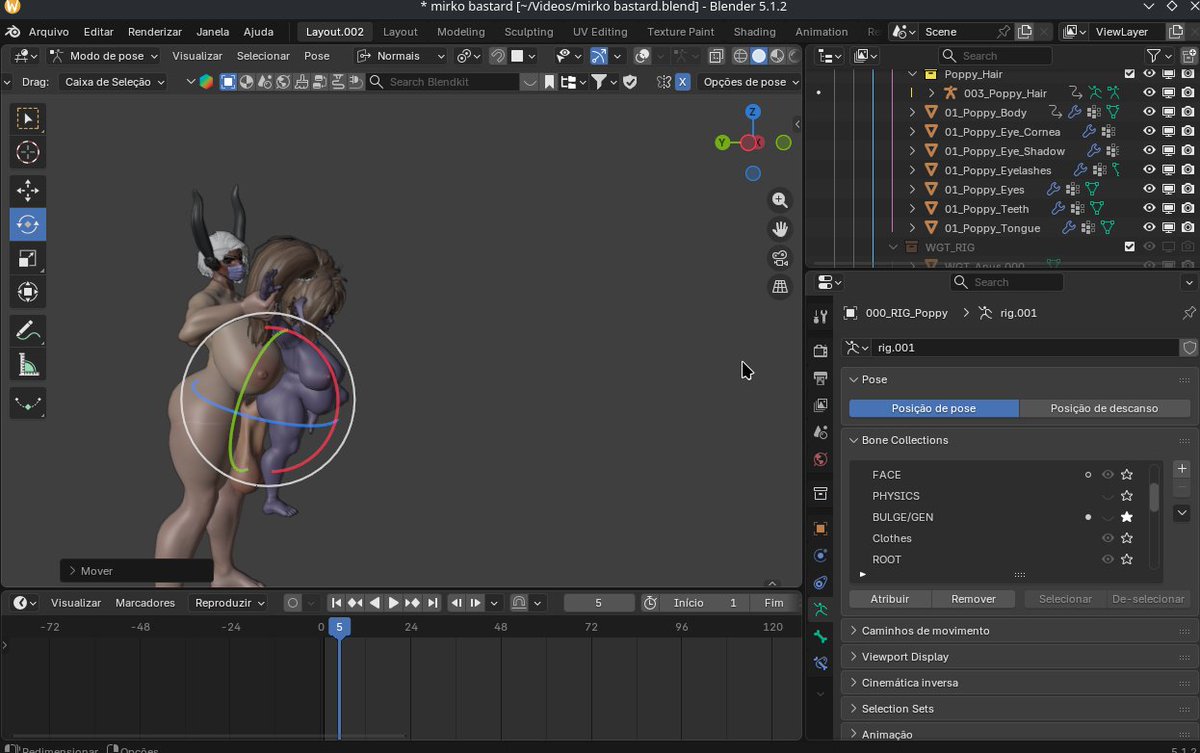This screenshot has height=753, width=1200.
Task: Open the Bone properties tab
Action: click(820, 636)
